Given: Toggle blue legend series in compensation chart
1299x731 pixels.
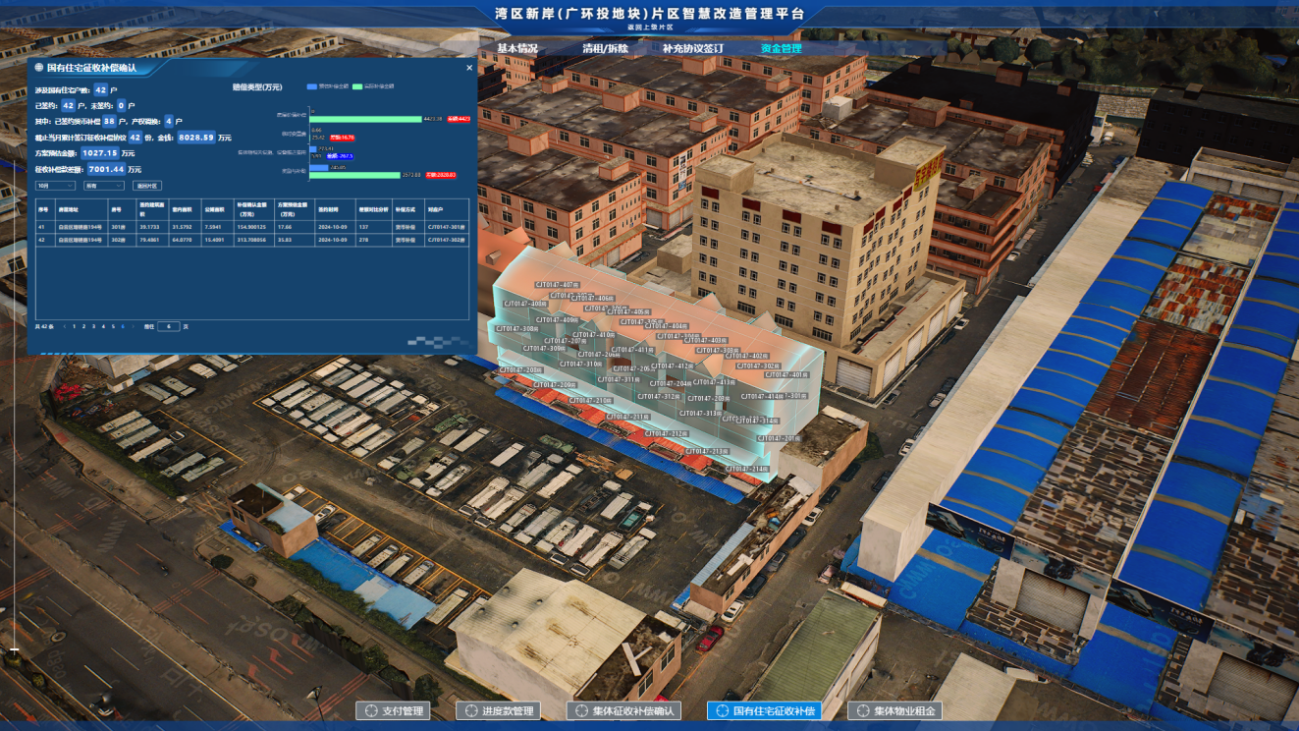Looking at the screenshot, I should (x=312, y=87).
